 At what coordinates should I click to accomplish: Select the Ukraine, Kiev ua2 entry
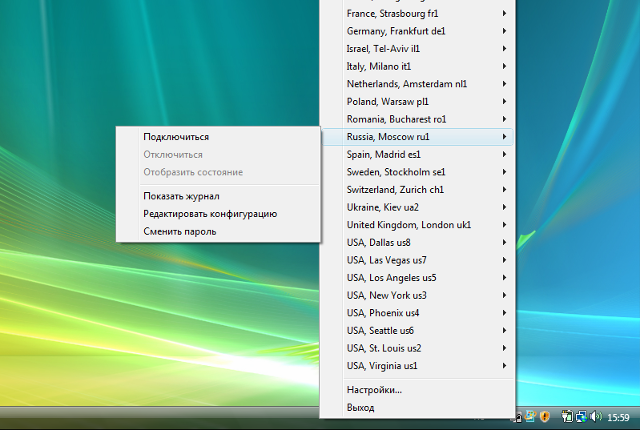pyautogui.click(x=417, y=207)
